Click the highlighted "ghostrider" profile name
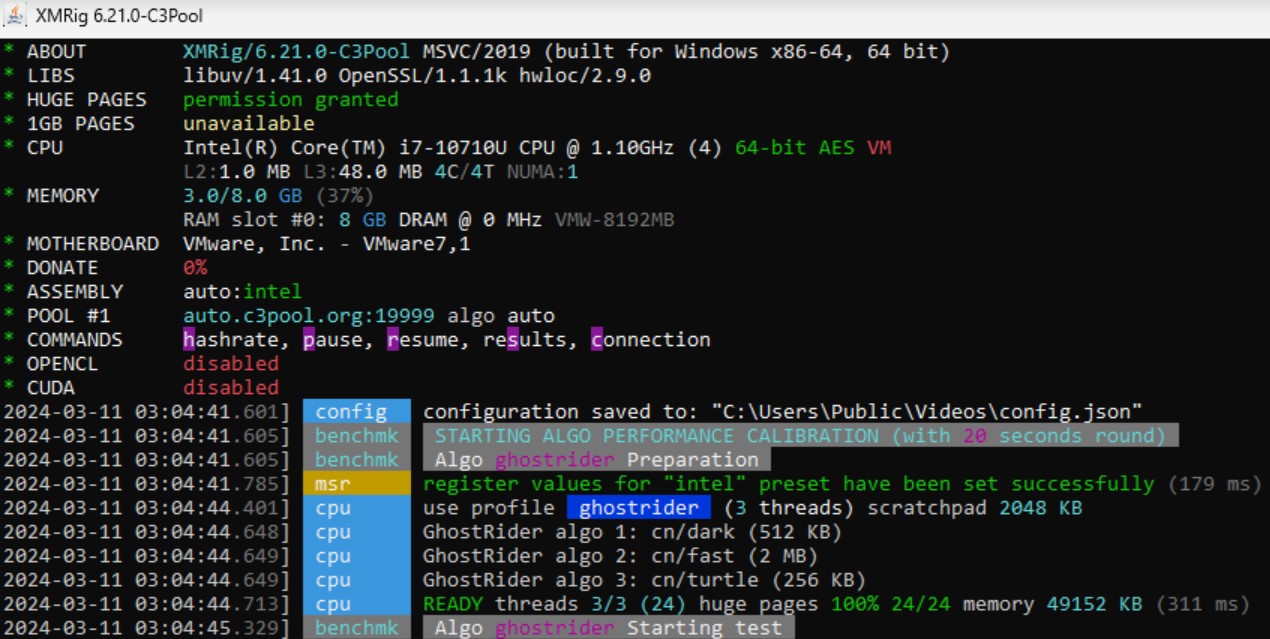1270x639 pixels. click(639, 508)
